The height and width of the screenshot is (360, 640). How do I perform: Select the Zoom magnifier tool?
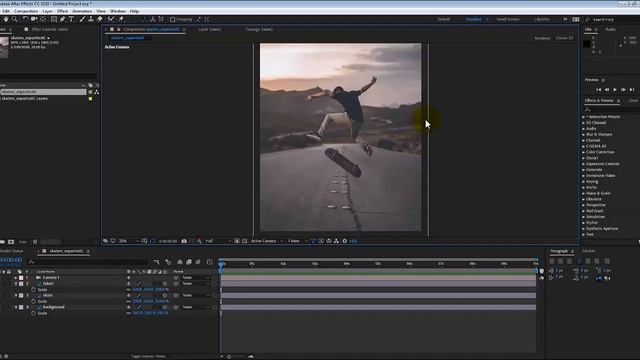pos(15,19)
